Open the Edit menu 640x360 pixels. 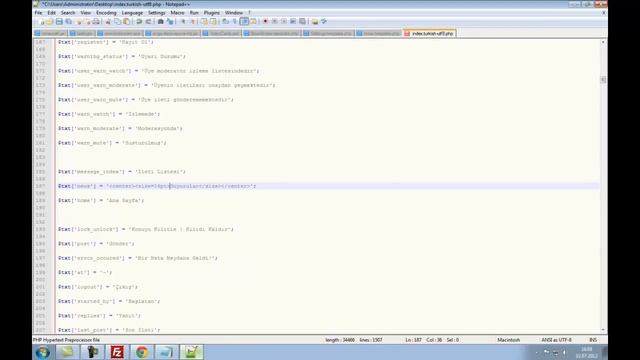[51, 13]
